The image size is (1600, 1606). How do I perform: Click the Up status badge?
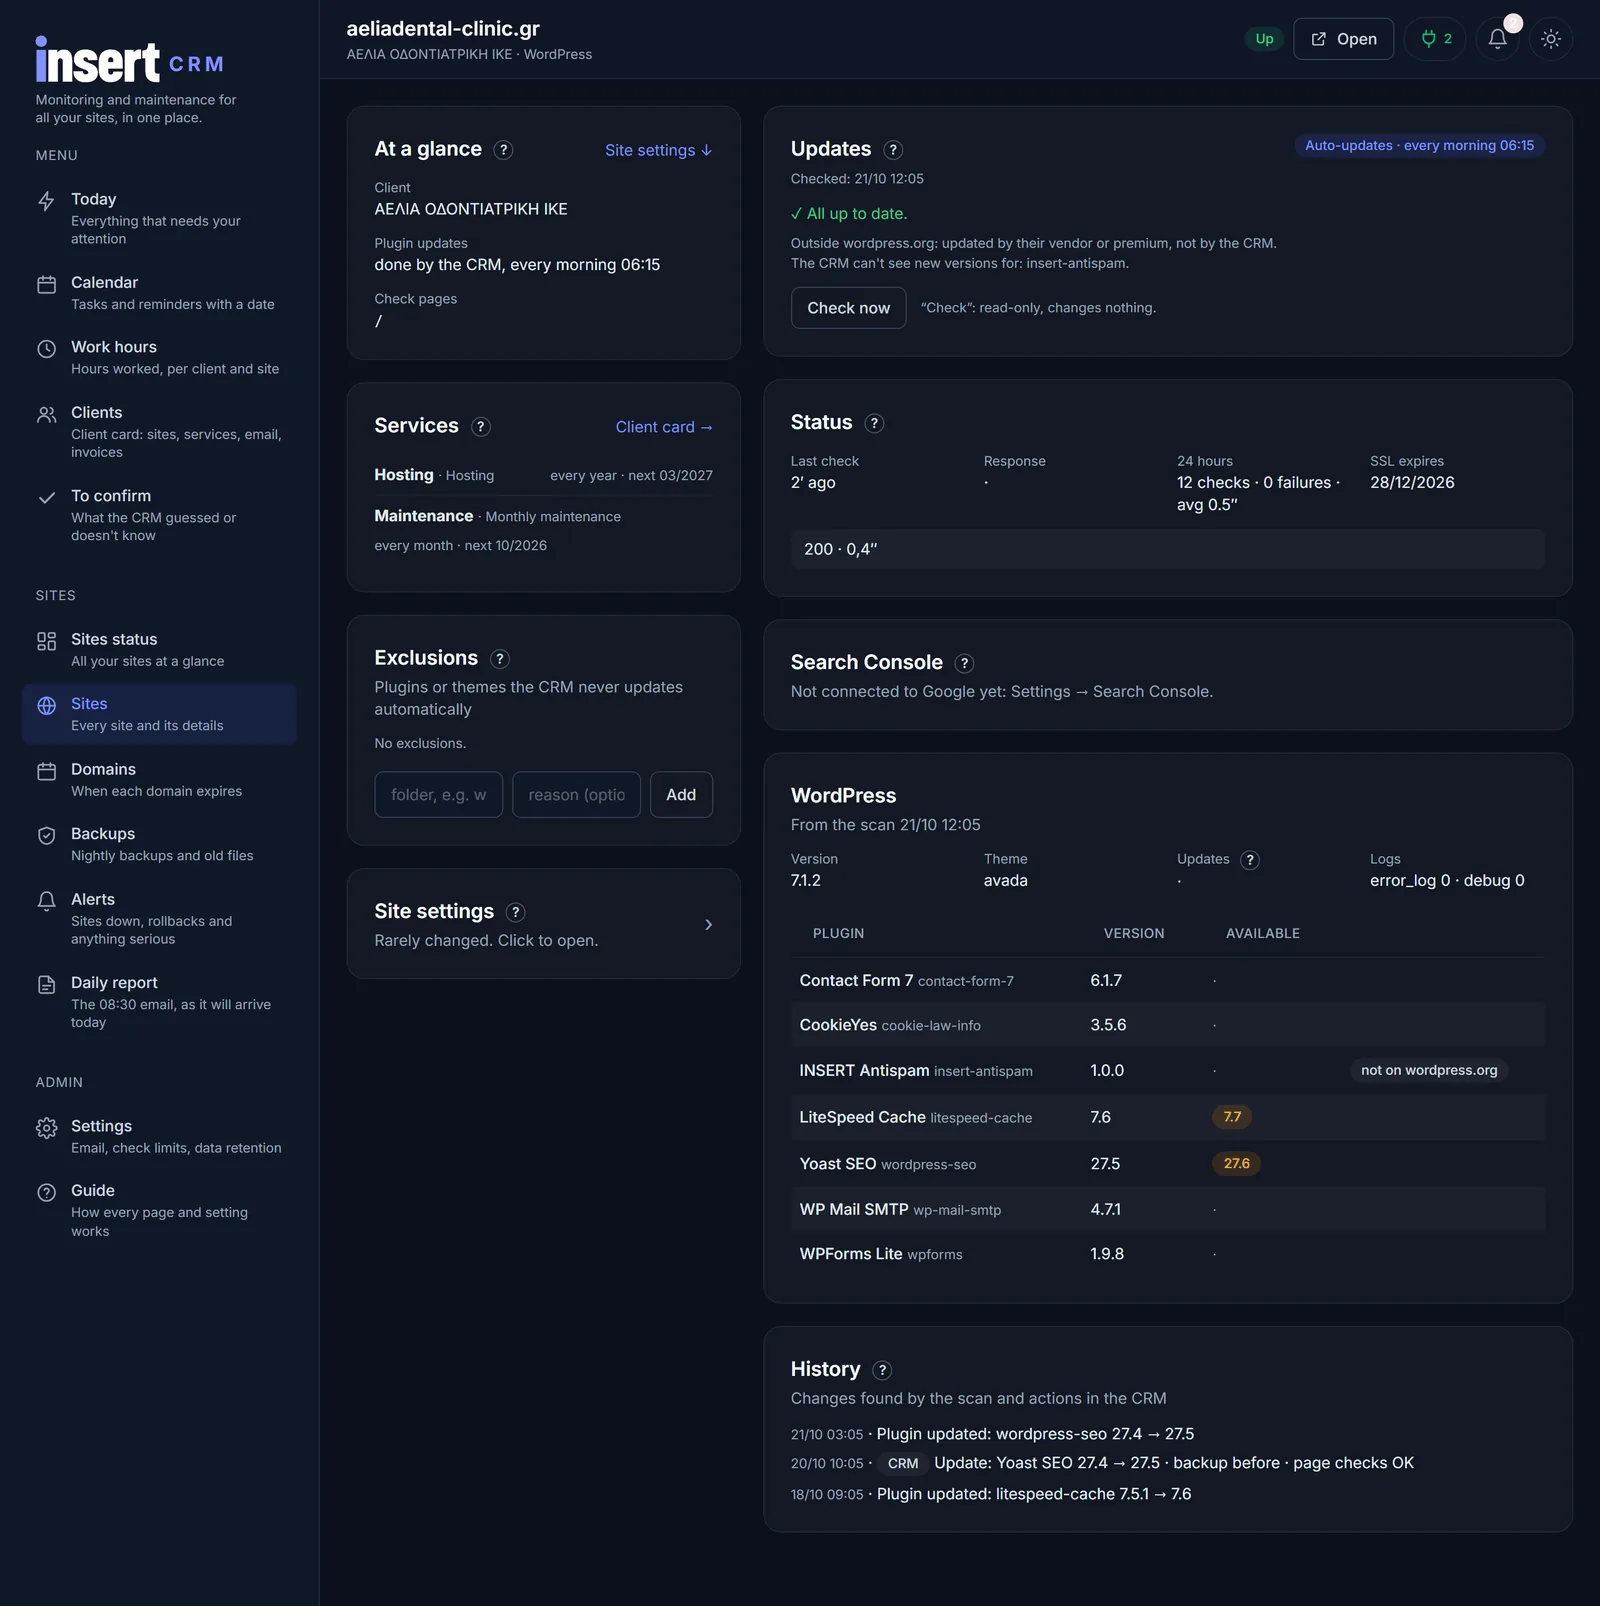coord(1264,39)
